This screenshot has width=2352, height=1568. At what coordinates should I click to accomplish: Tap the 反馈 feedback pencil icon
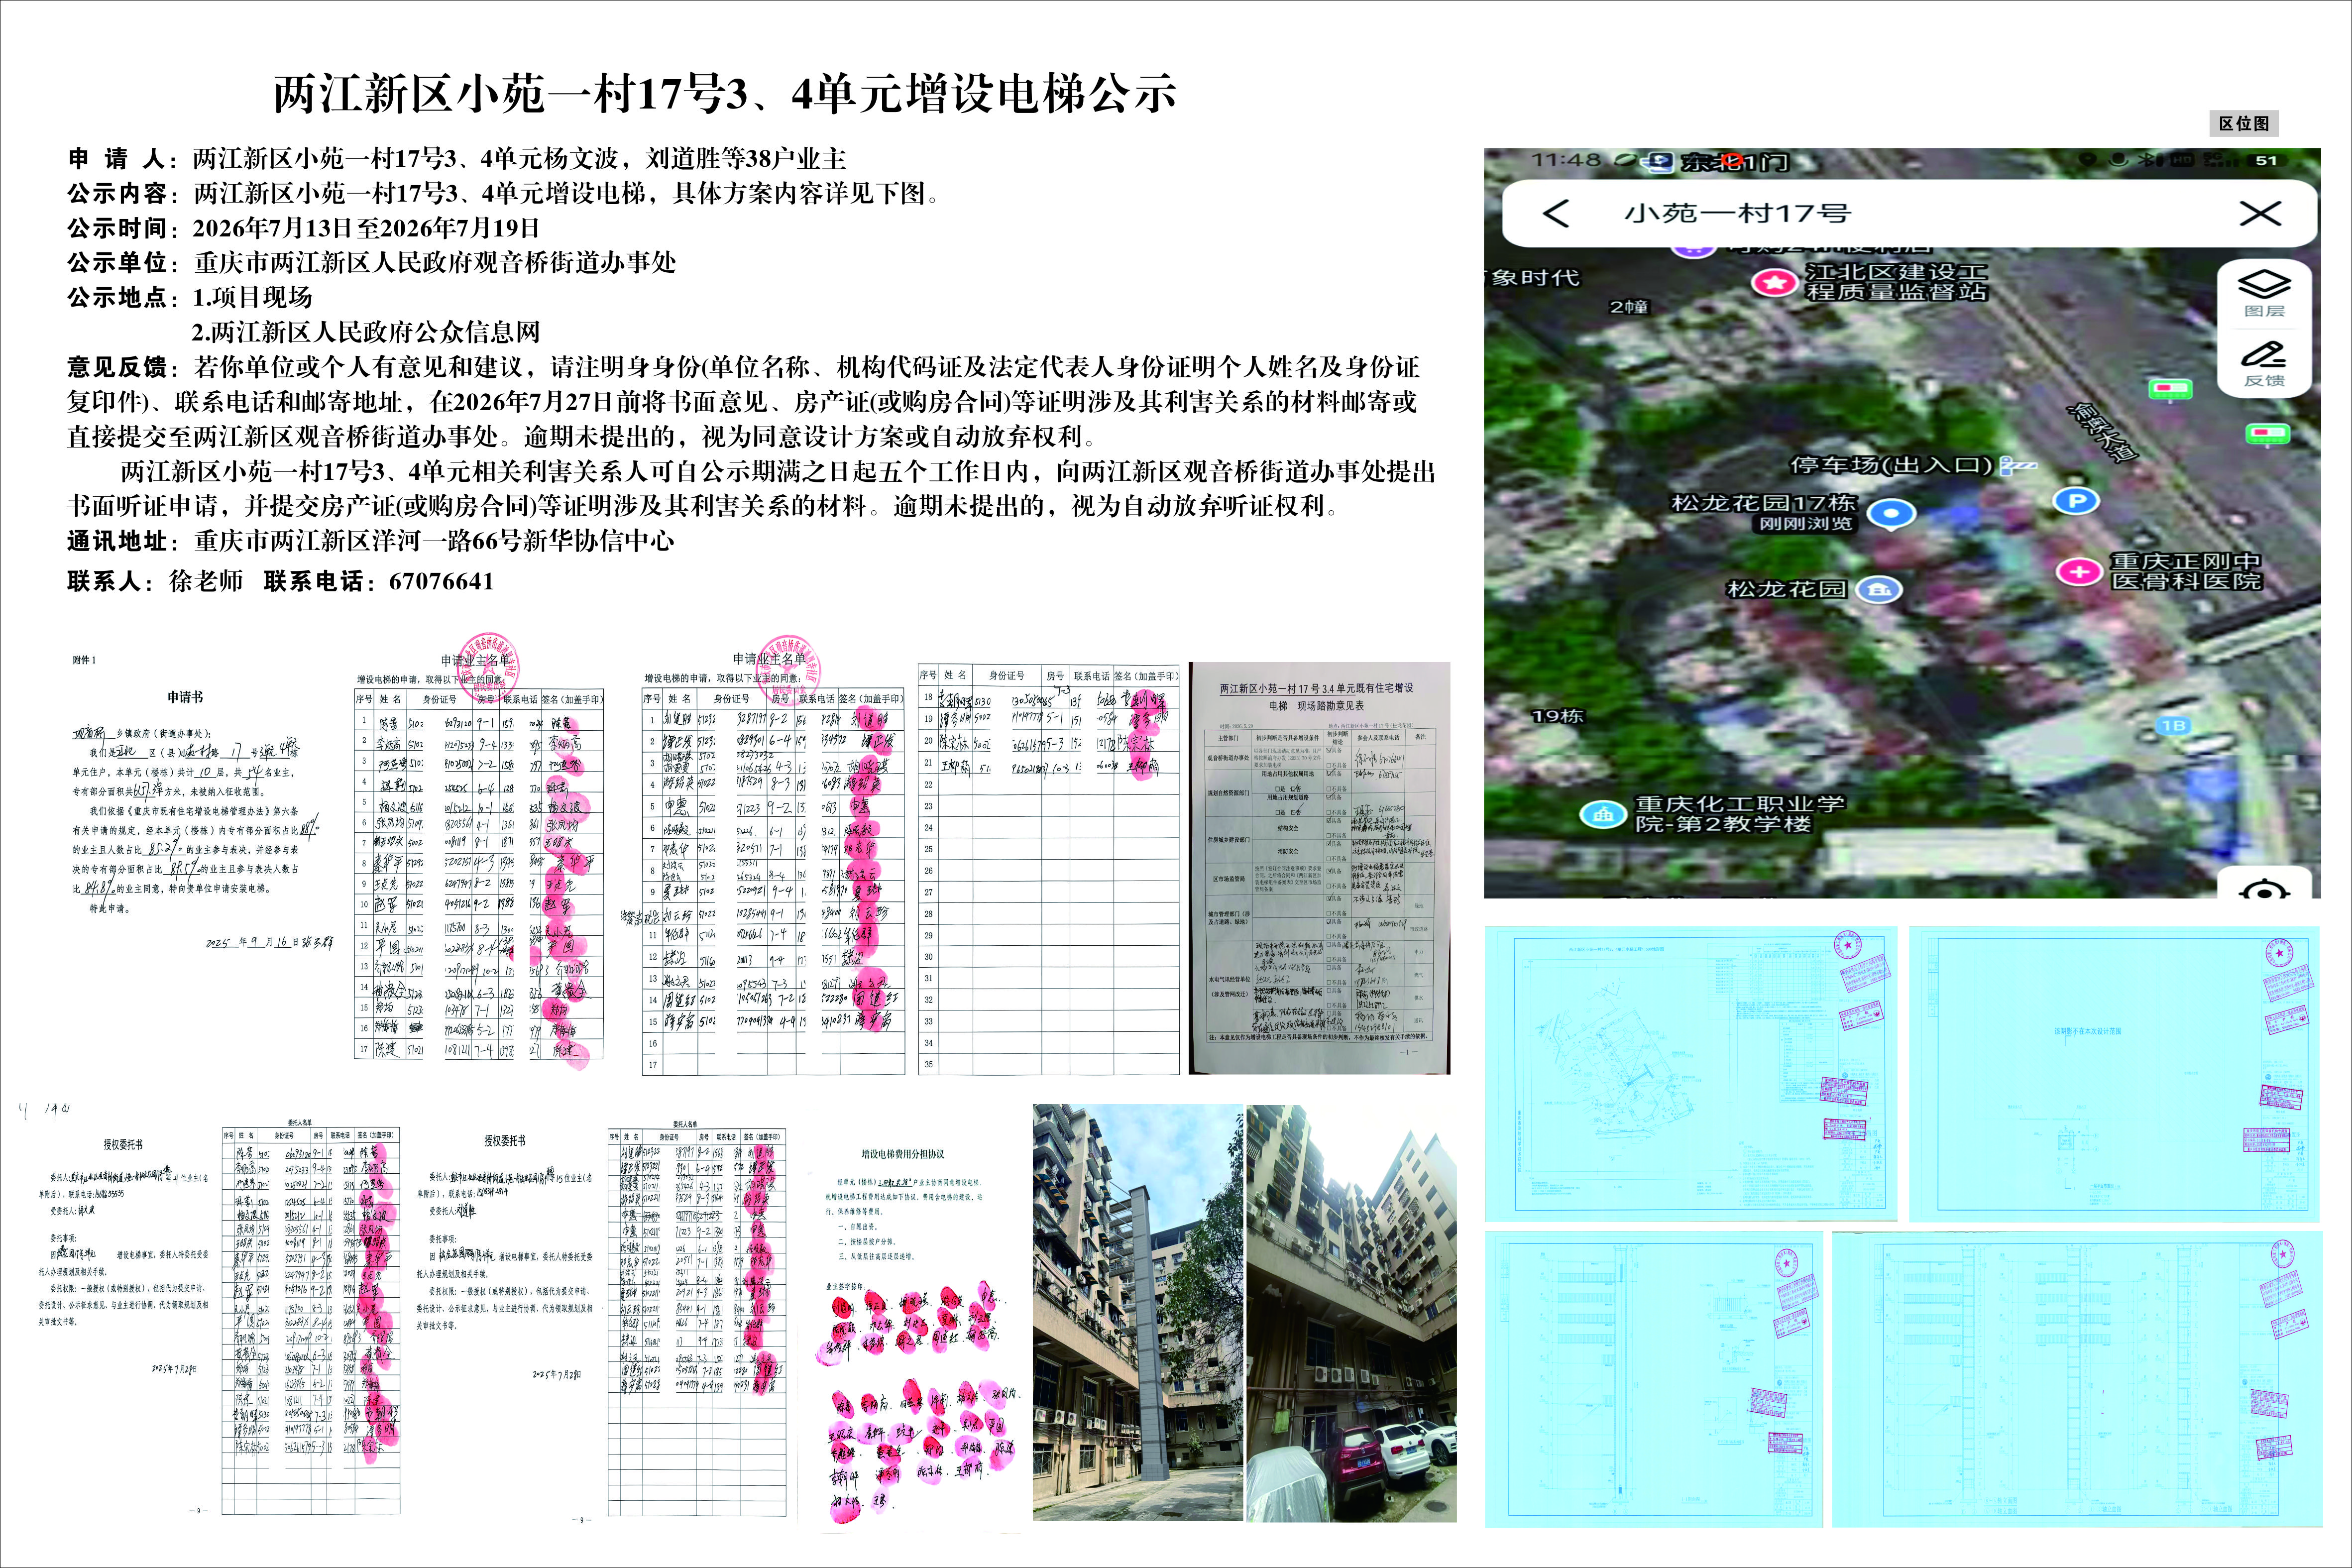pyautogui.click(x=2264, y=363)
